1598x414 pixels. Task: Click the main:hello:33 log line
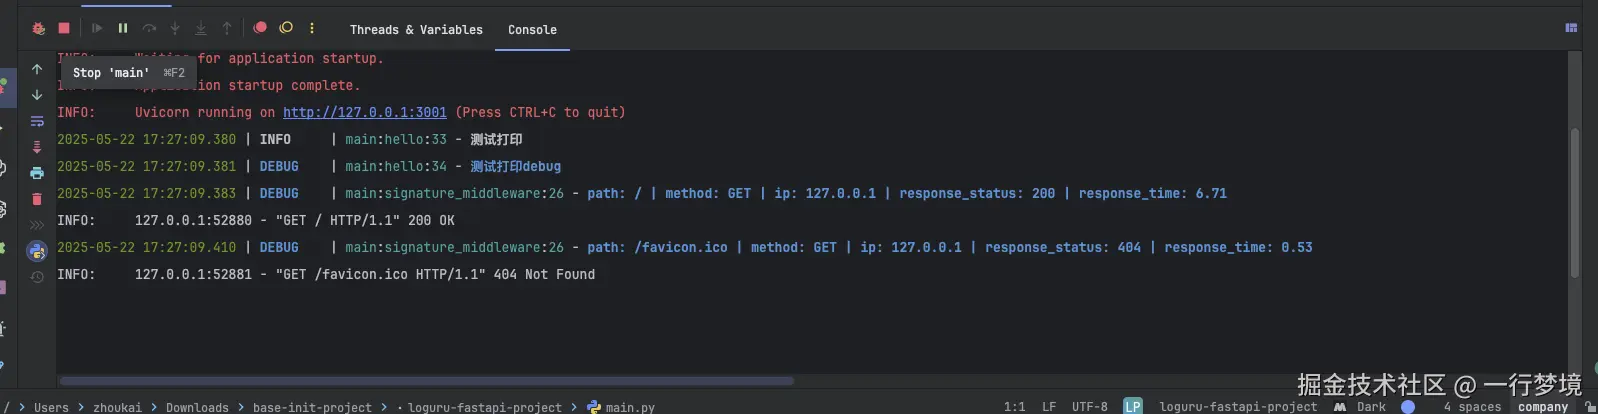(x=290, y=139)
